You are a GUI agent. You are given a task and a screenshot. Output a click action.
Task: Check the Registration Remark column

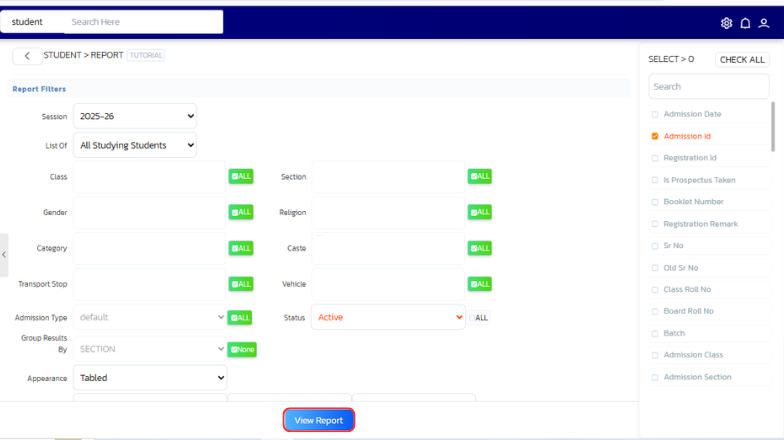tap(654, 224)
